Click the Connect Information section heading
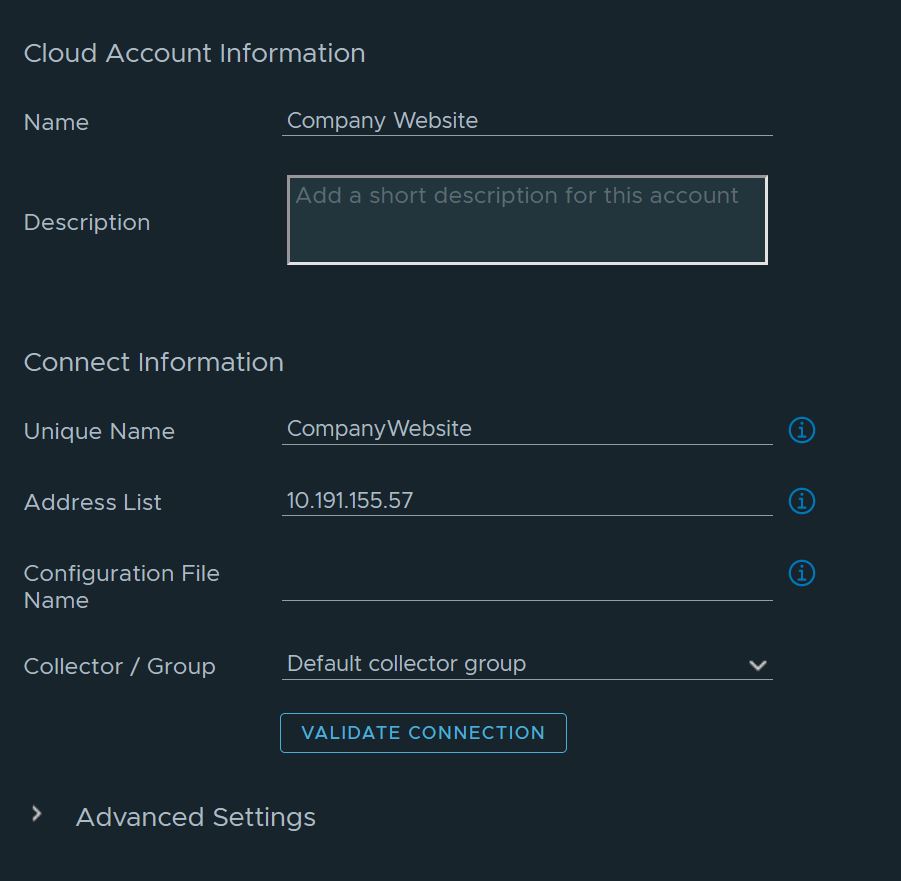 click(x=153, y=362)
